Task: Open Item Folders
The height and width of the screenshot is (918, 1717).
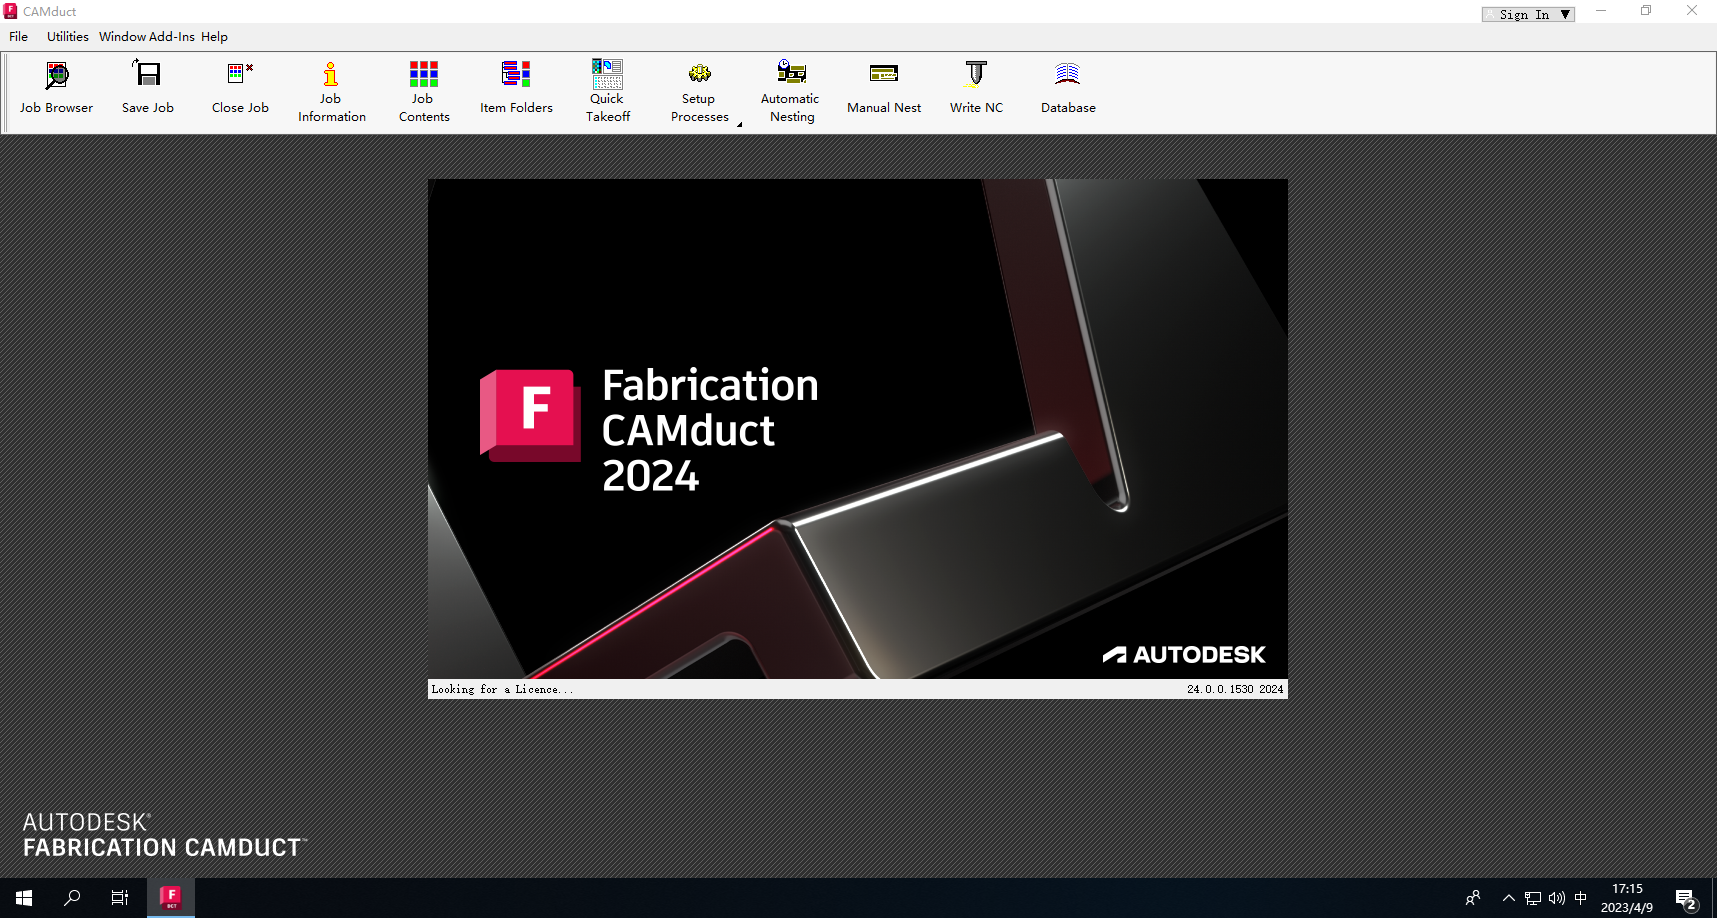Action: pos(516,89)
